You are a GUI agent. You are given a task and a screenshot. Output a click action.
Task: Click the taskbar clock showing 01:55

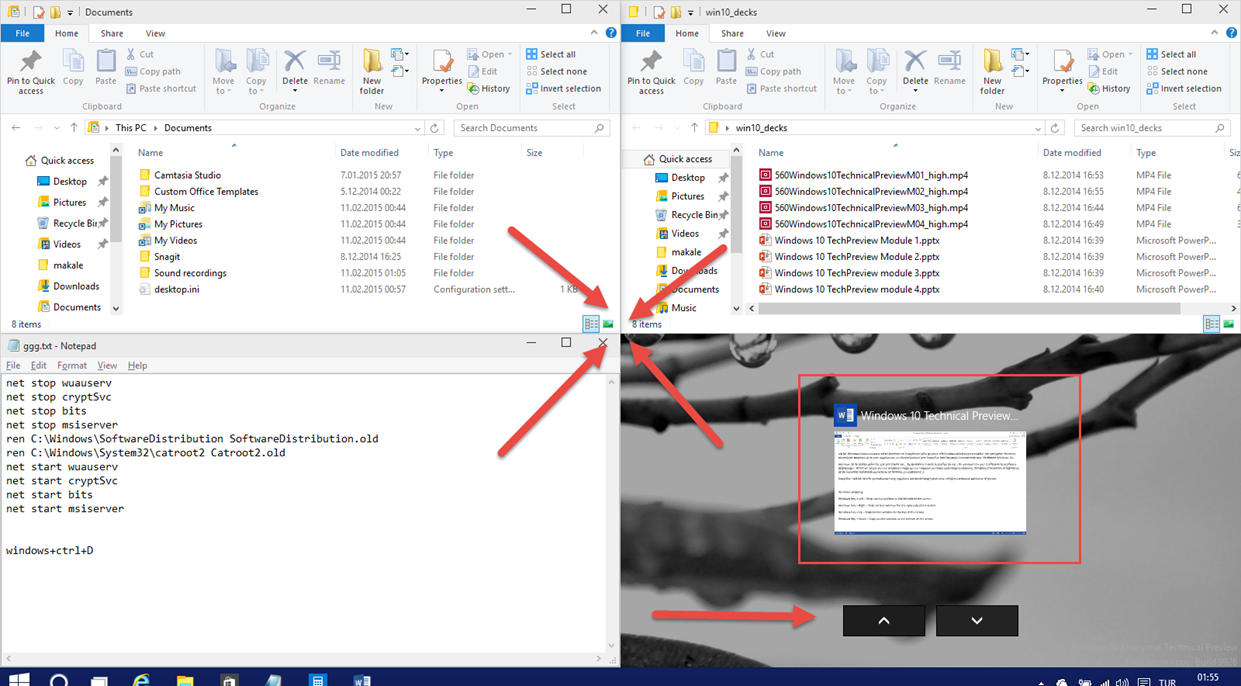coord(1208,678)
